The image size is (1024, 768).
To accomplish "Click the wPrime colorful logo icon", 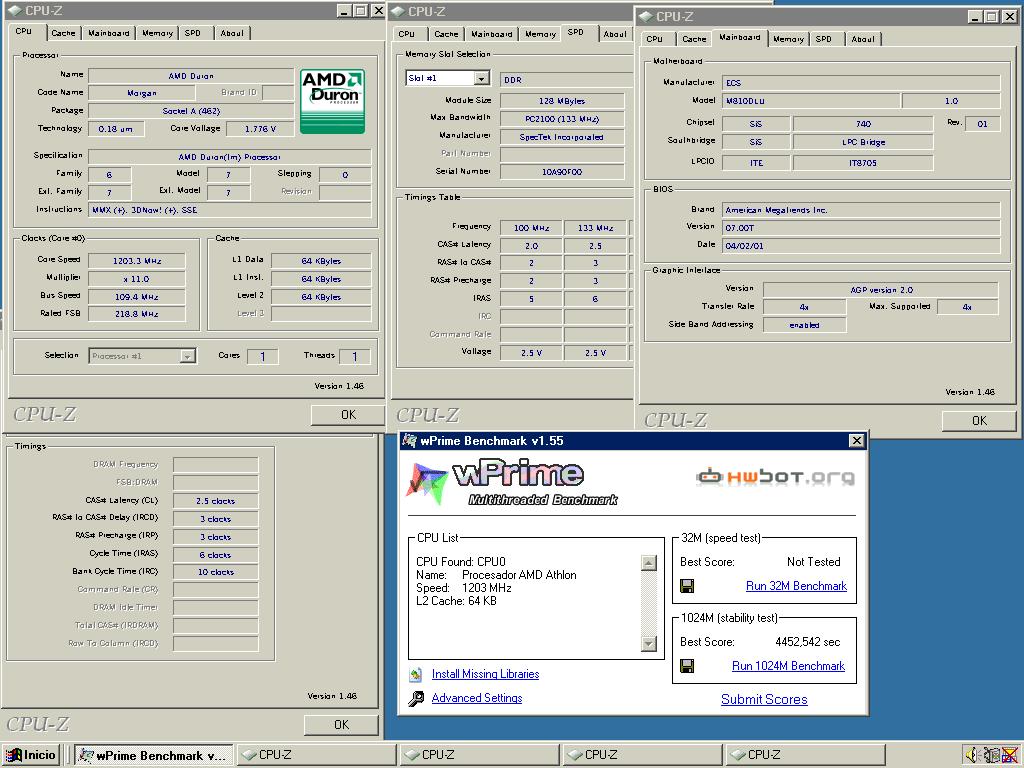I will click(428, 483).
